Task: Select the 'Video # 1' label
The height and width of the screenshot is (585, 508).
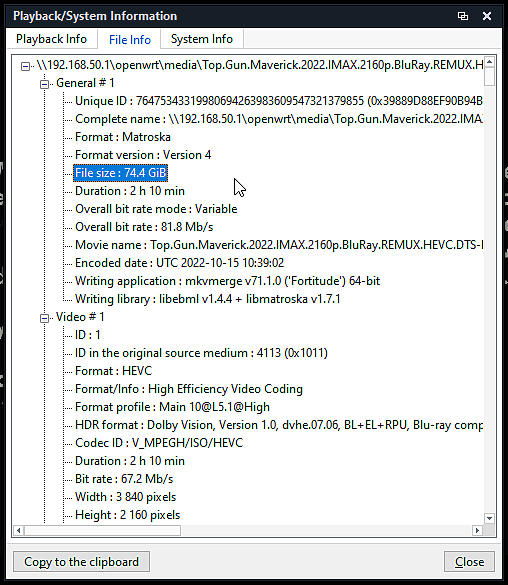Action: coord(80,317)
